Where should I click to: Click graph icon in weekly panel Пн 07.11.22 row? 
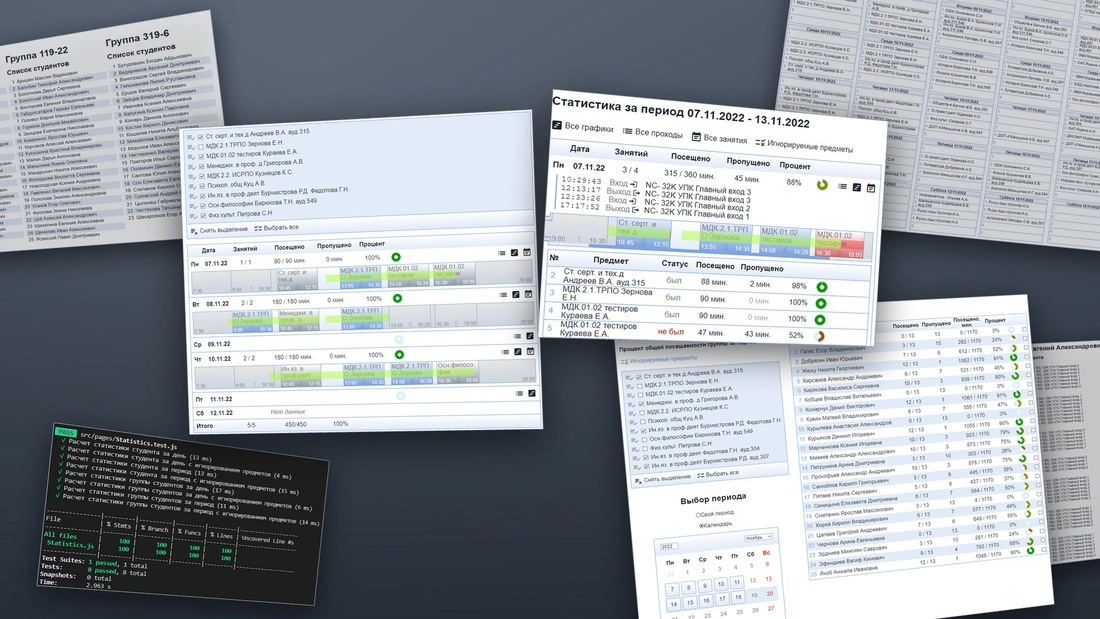tap(514, 253)
